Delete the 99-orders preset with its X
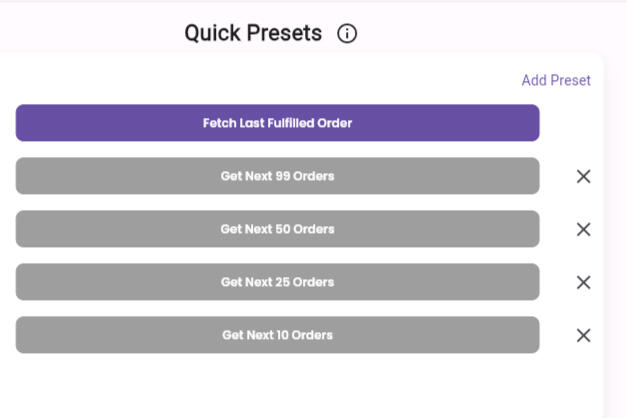Viewport: 627px width, 418px height. point(584,176)
